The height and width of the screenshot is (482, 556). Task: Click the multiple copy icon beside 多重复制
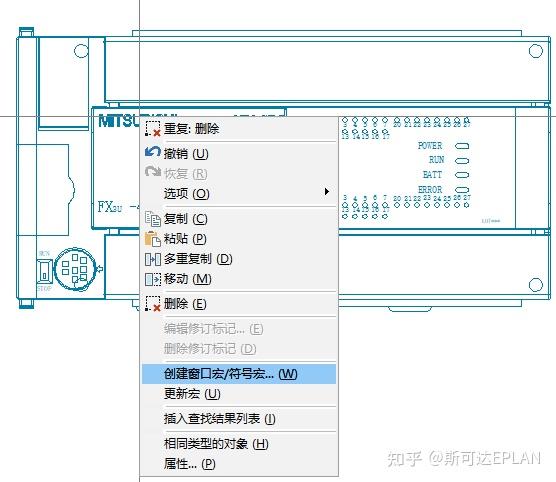tap(153, 259)
